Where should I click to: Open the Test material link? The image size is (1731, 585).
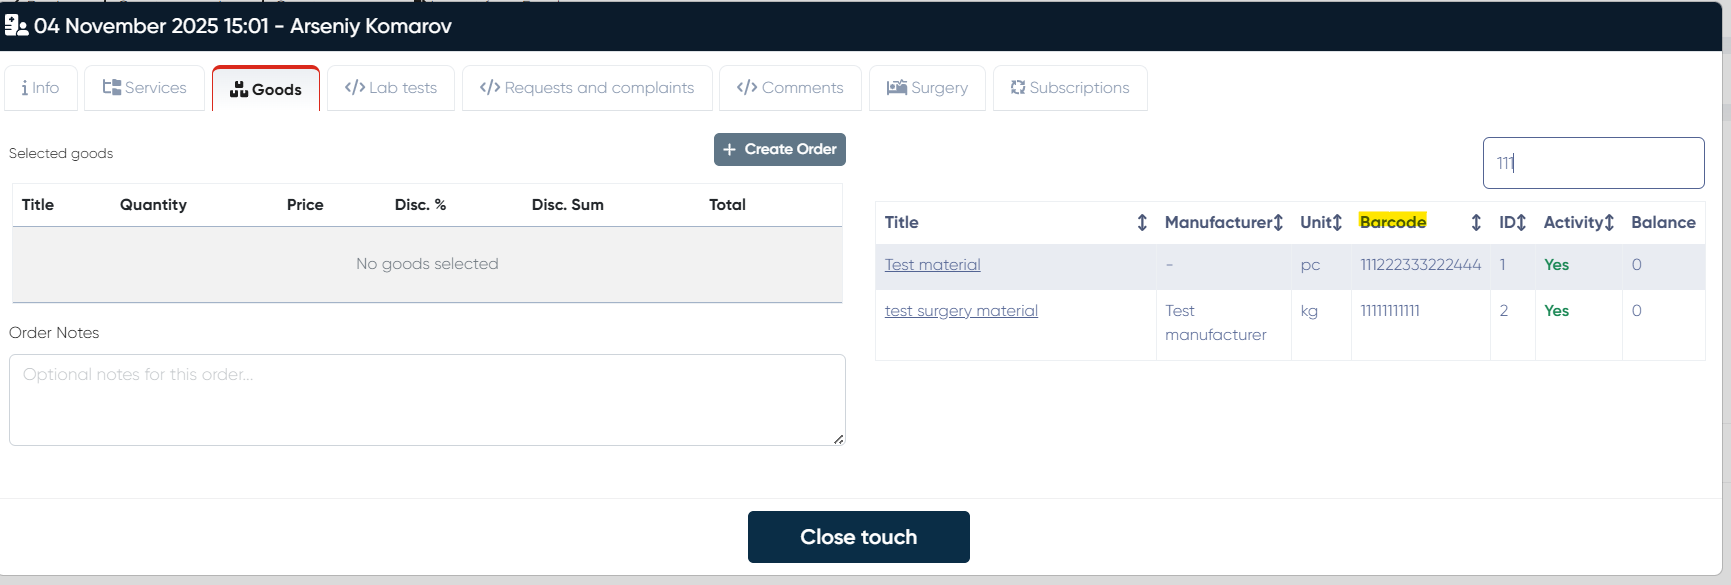coord(932,265)
